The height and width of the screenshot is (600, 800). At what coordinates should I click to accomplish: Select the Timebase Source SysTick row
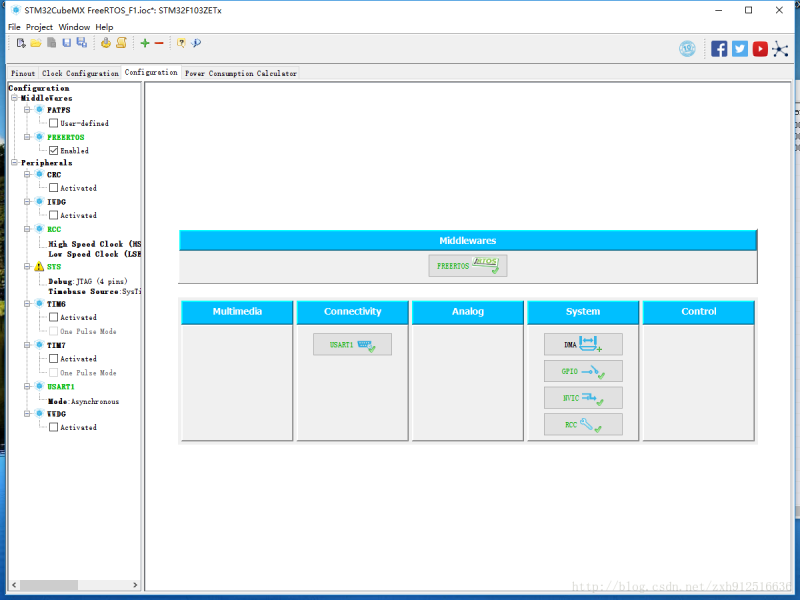point(94,291)
